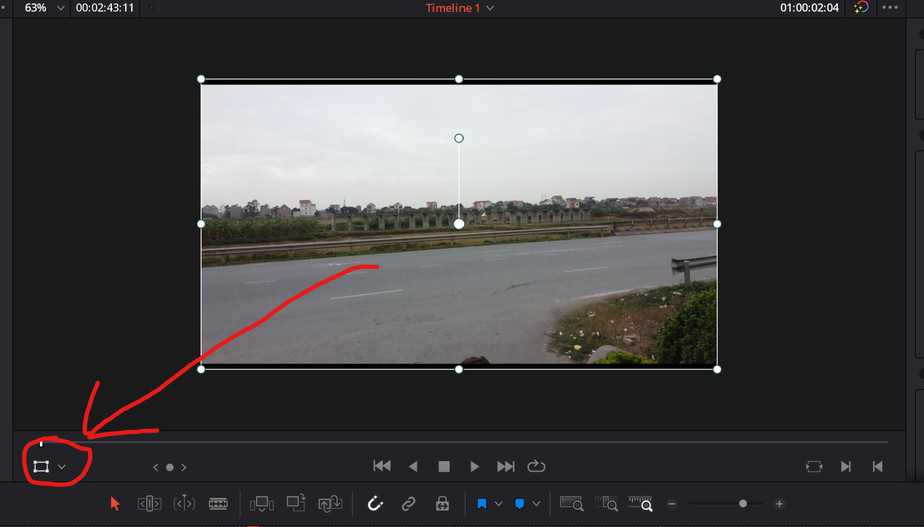Click the 01:00:02:04 timecode field
Image resolution: width=924 pixels, height=527 pixels.
coord(809,8)
